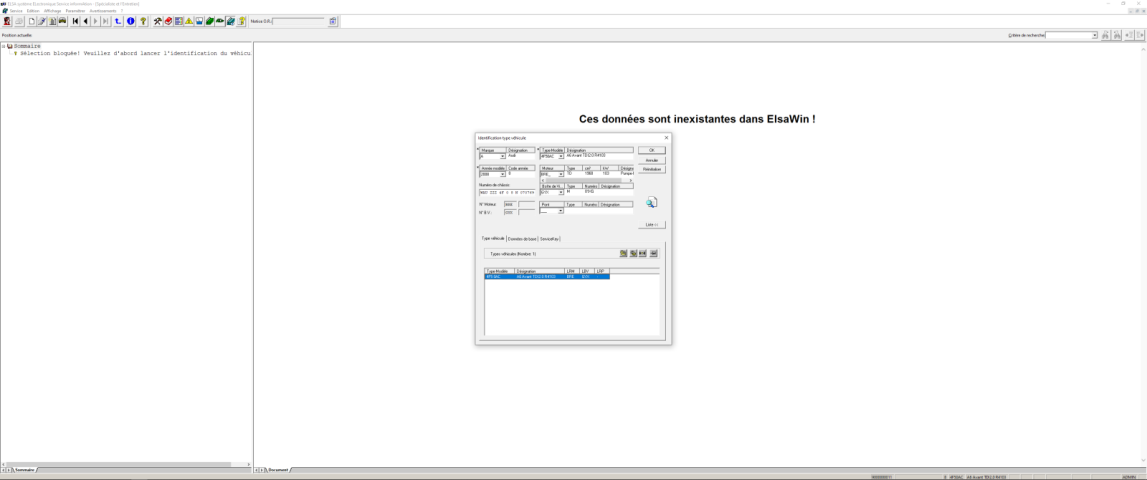Confirm the dialog with OK button
Viewport: 1147px width, 480px height.
652,150
